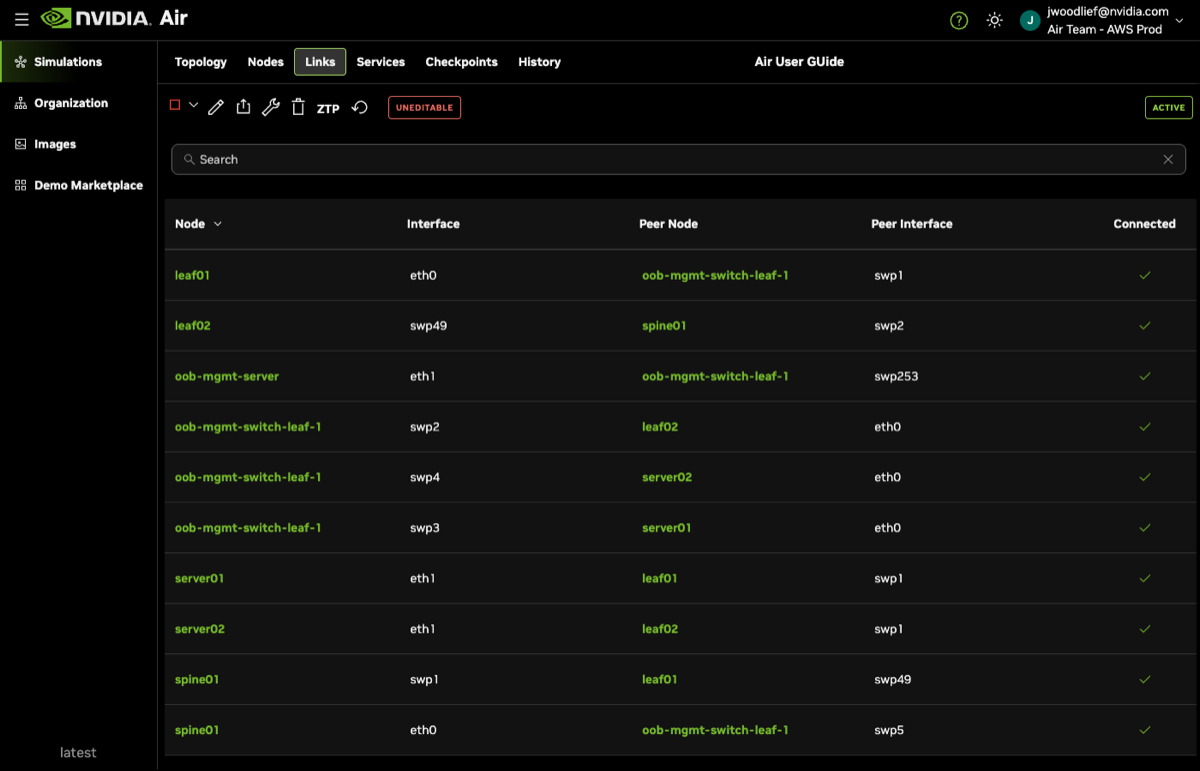
Task: Click the trash delete icon
Action: click(x=298, y=107)
